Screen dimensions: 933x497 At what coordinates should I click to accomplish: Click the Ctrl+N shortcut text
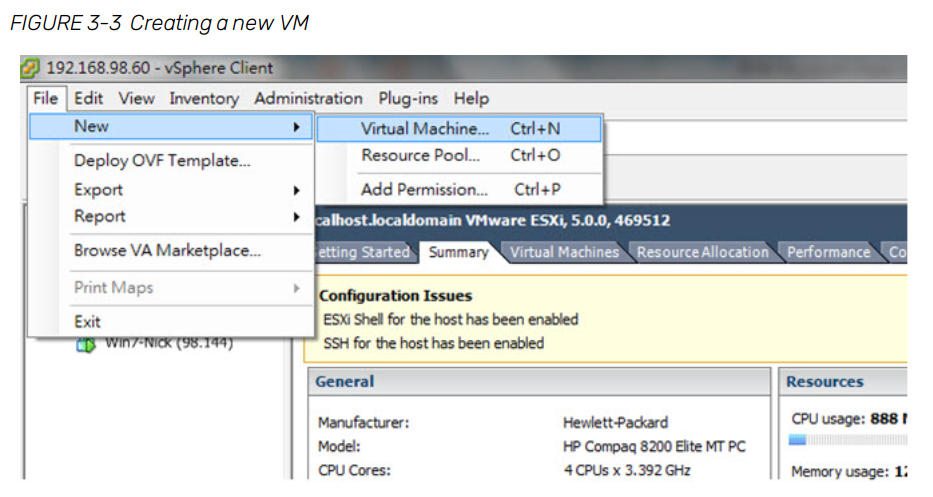(535, 129)
